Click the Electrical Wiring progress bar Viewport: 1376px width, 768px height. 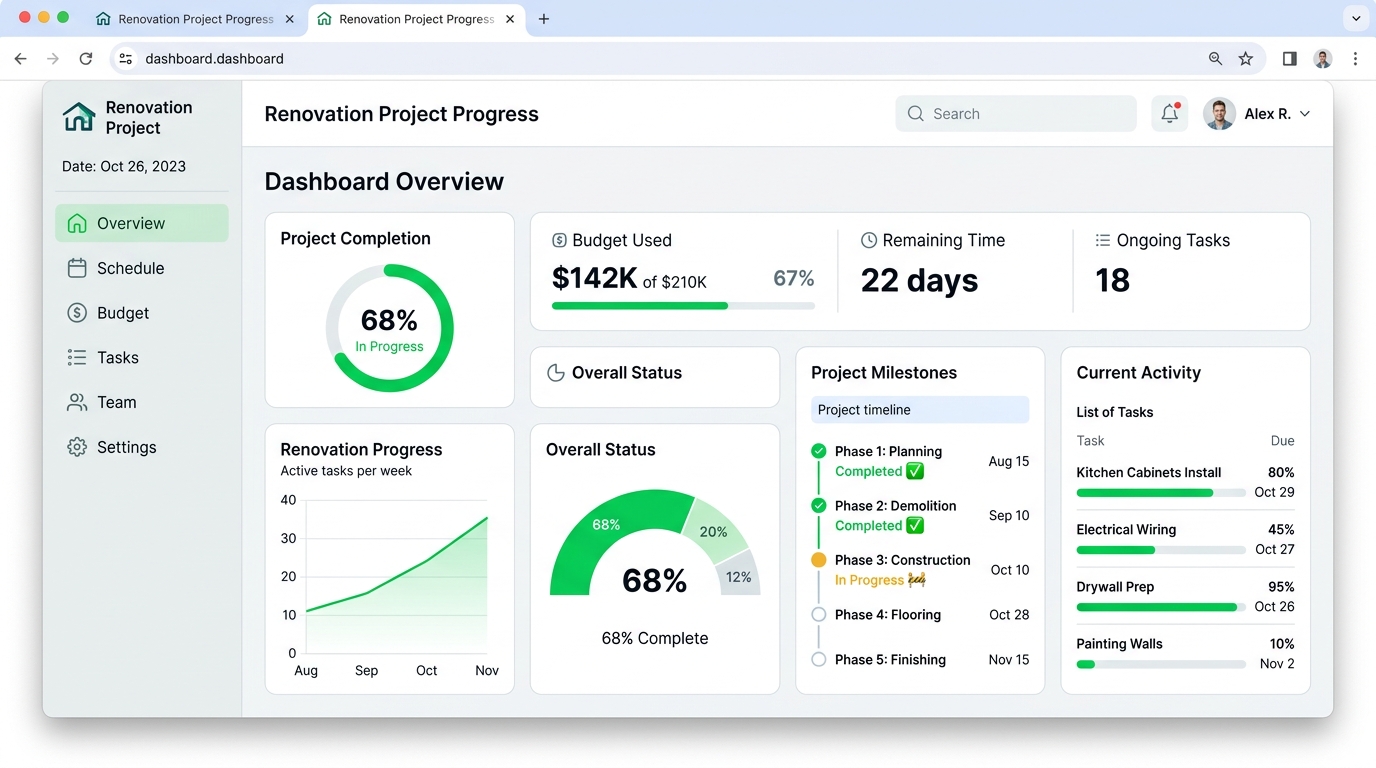(1161, 550)
